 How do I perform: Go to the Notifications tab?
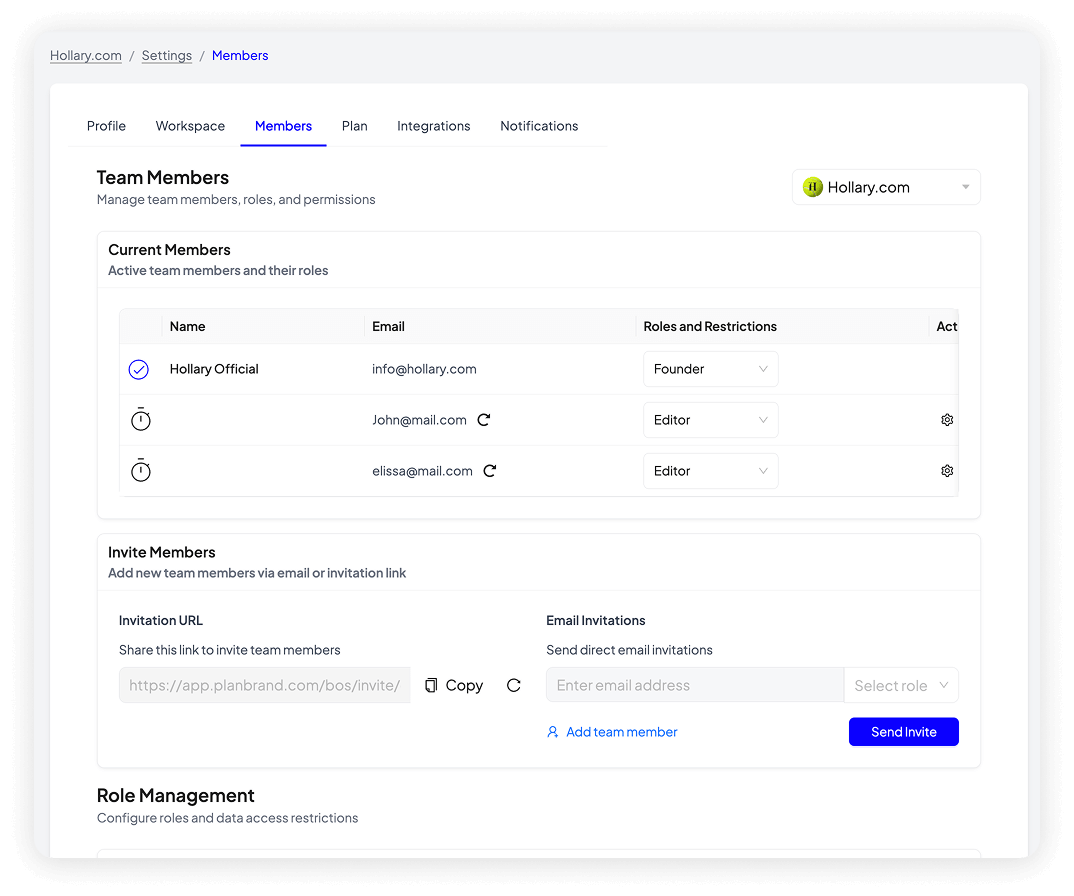click(539, 126)
